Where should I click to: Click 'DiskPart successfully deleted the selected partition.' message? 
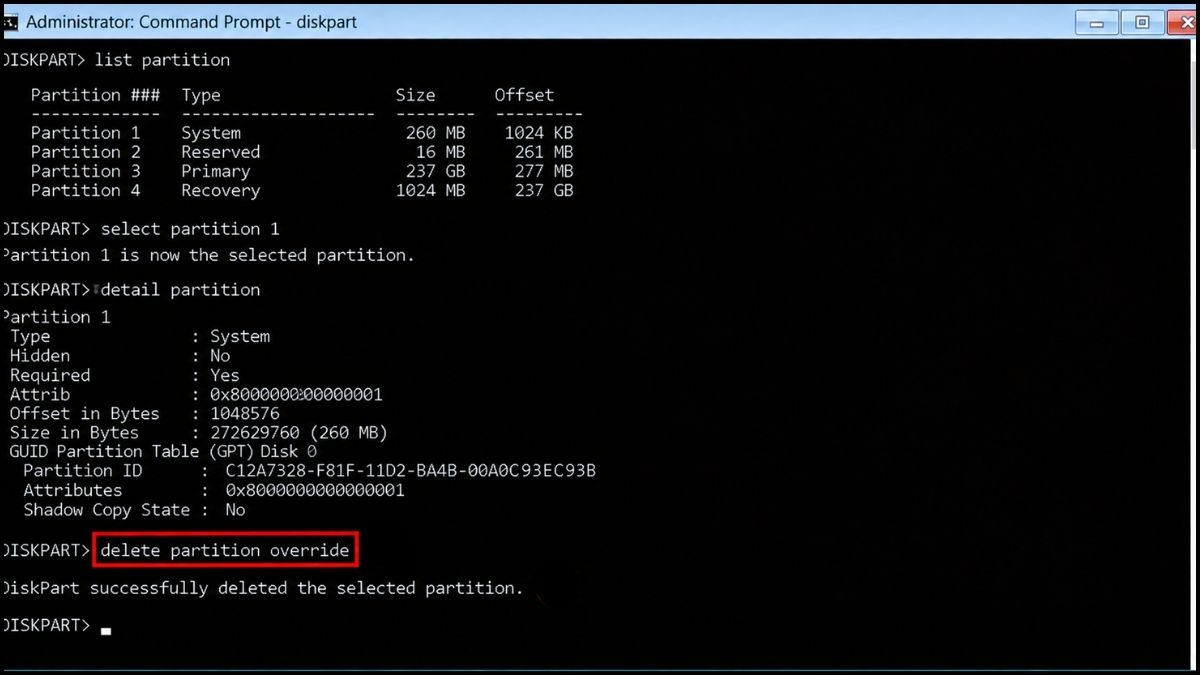[x=263, y=588]
